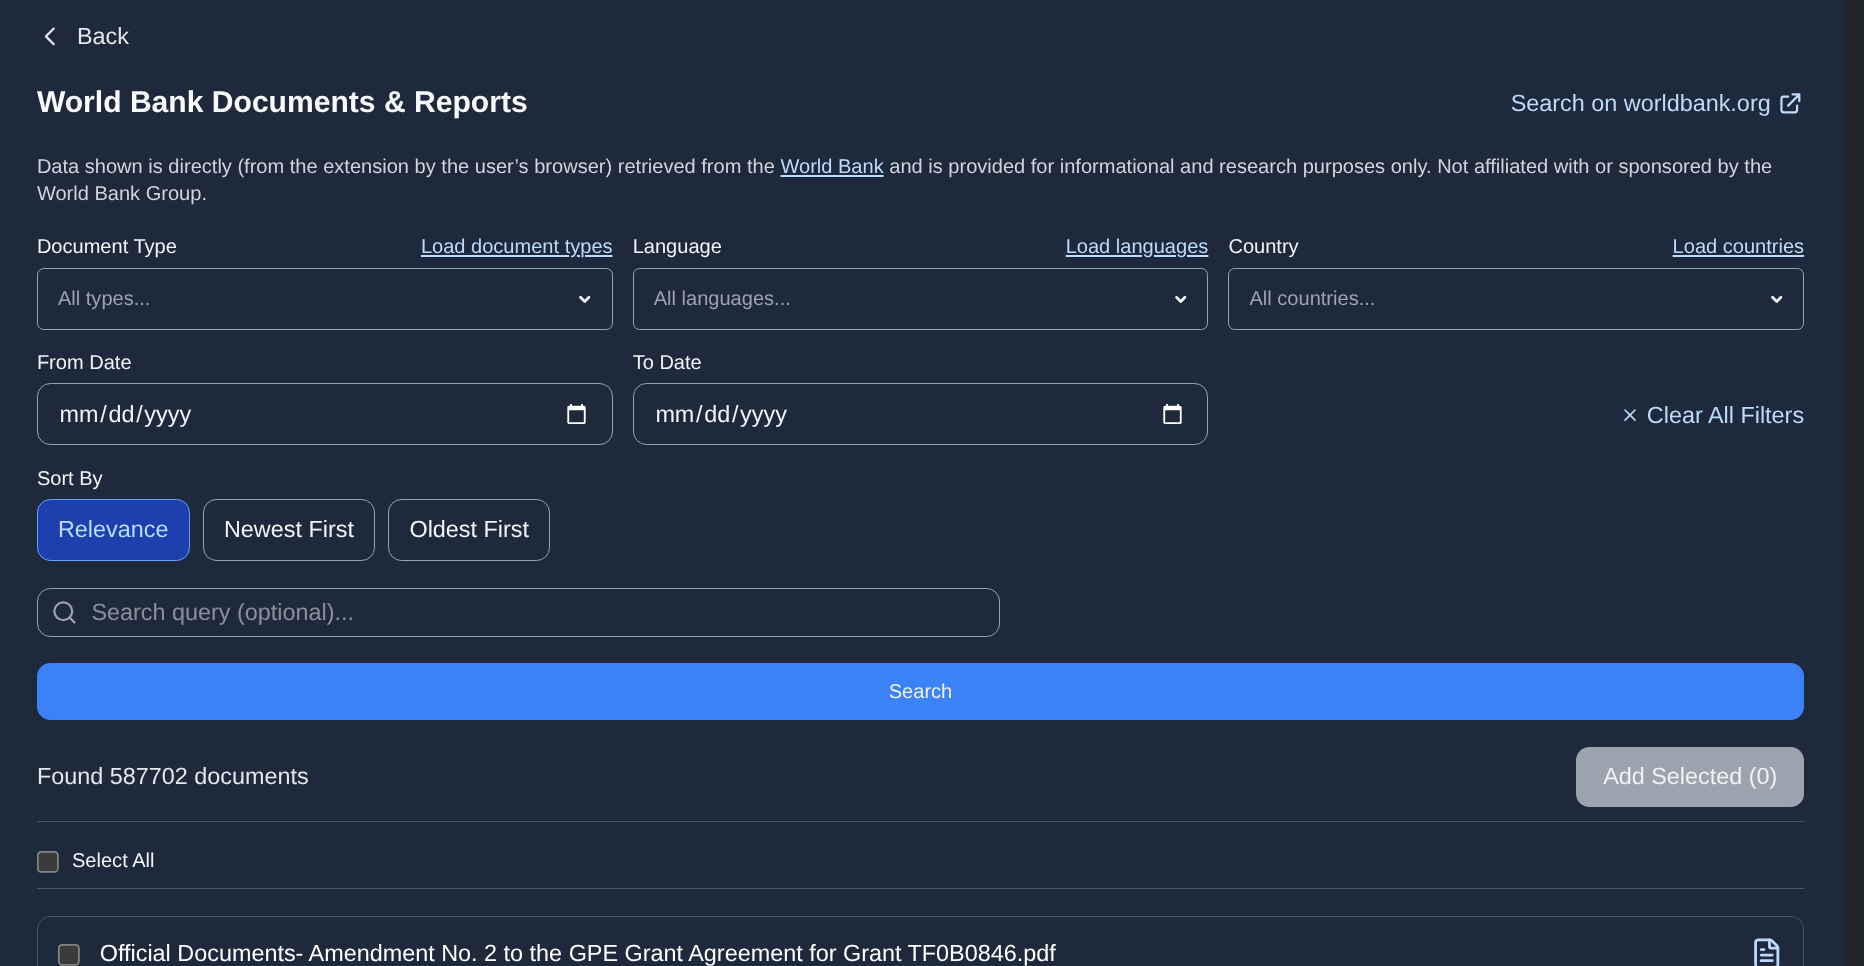Open the To Date calendar picker icon
Screen dimensions: 1864x966
pyautogui.click(x=1172, y=414)
